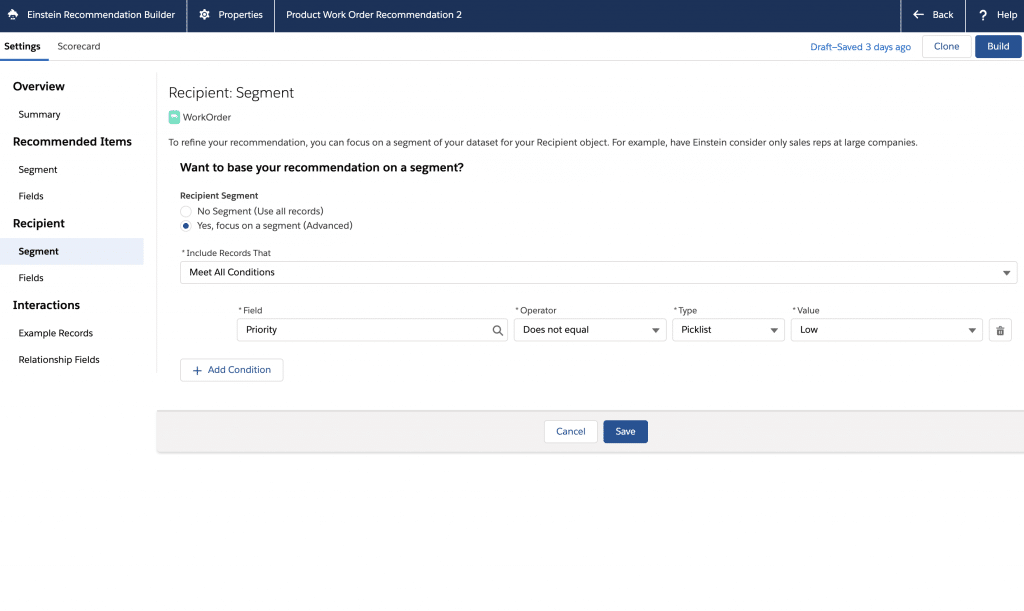Open the Value dropdown showing Low

[x=886, y=329]
